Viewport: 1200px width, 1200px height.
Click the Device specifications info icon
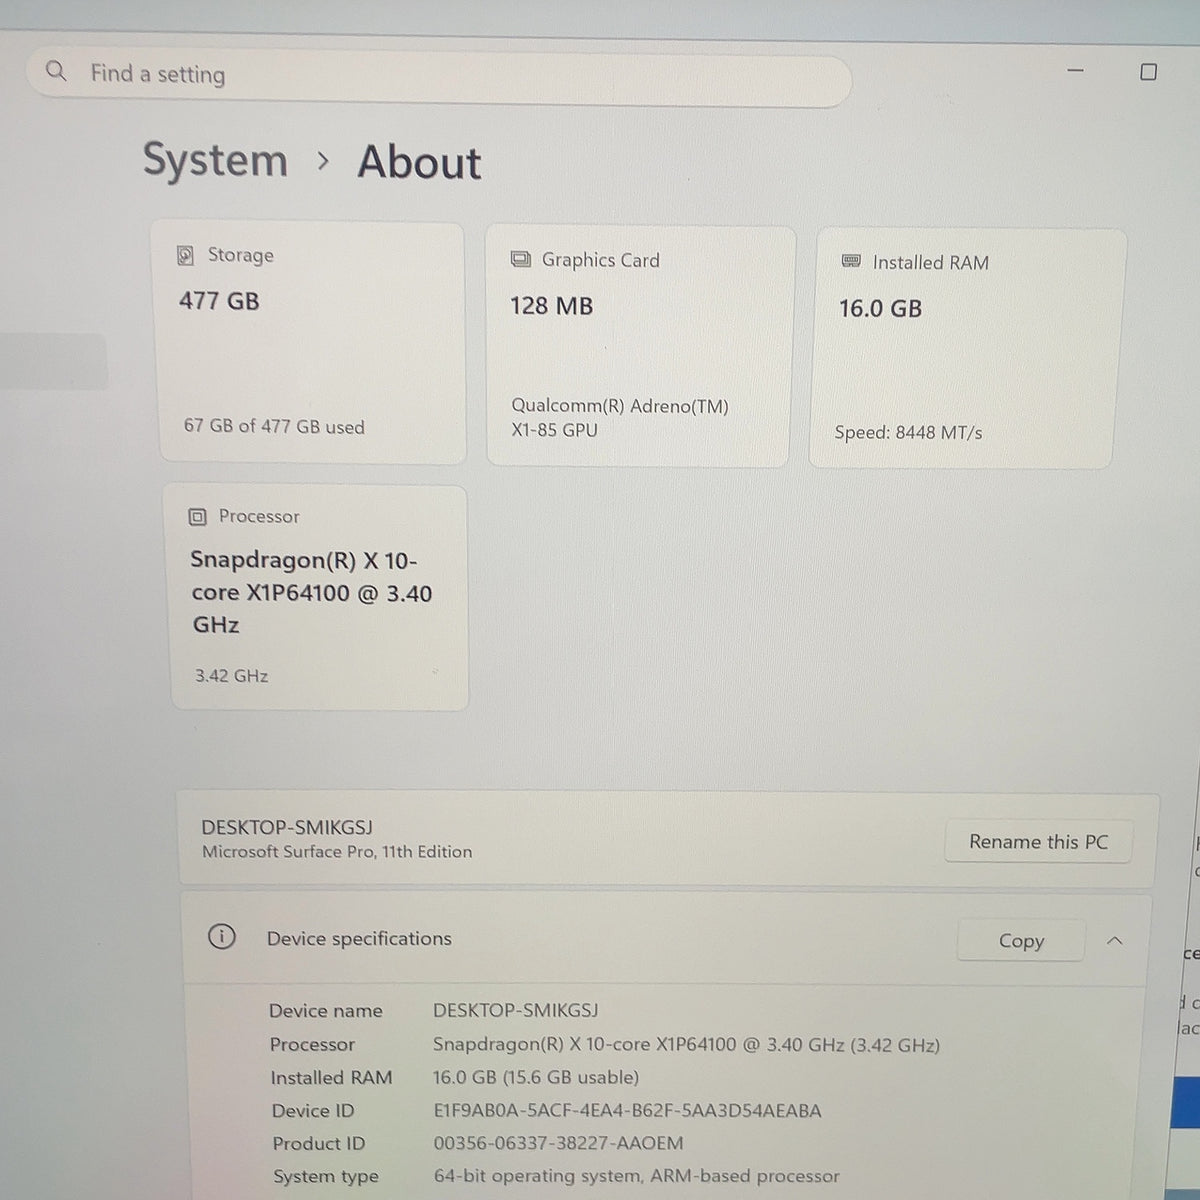pyautogui.click(x=221, y=937)
